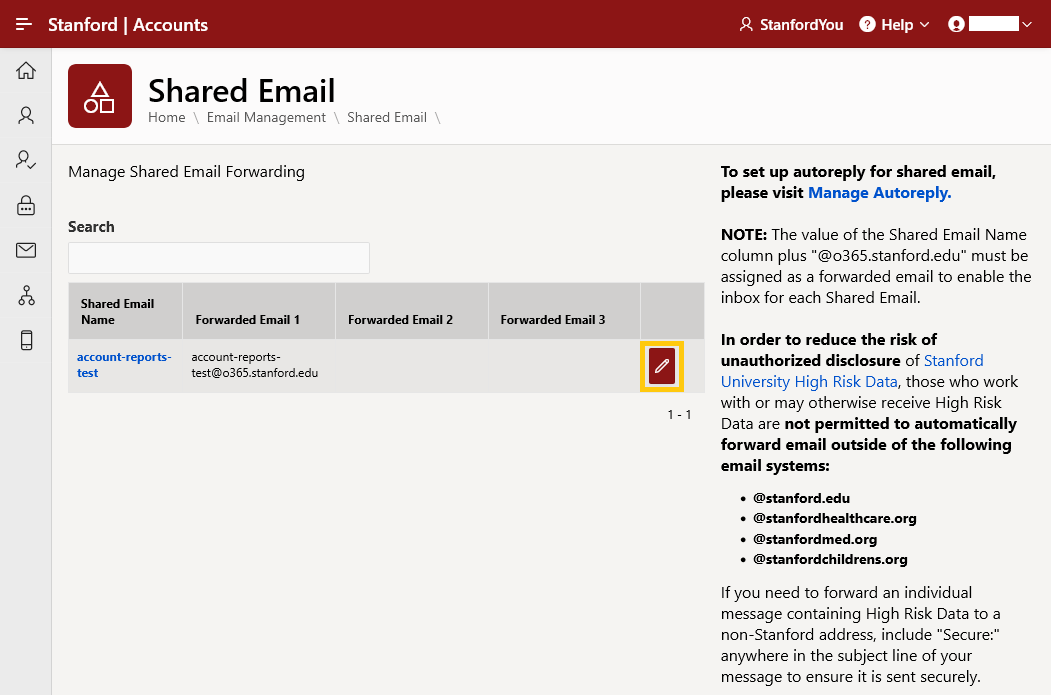This screenshot has height=695, width=1051.
Task: Navigate to Email Management breadcrumb
Action: [266, 117]
